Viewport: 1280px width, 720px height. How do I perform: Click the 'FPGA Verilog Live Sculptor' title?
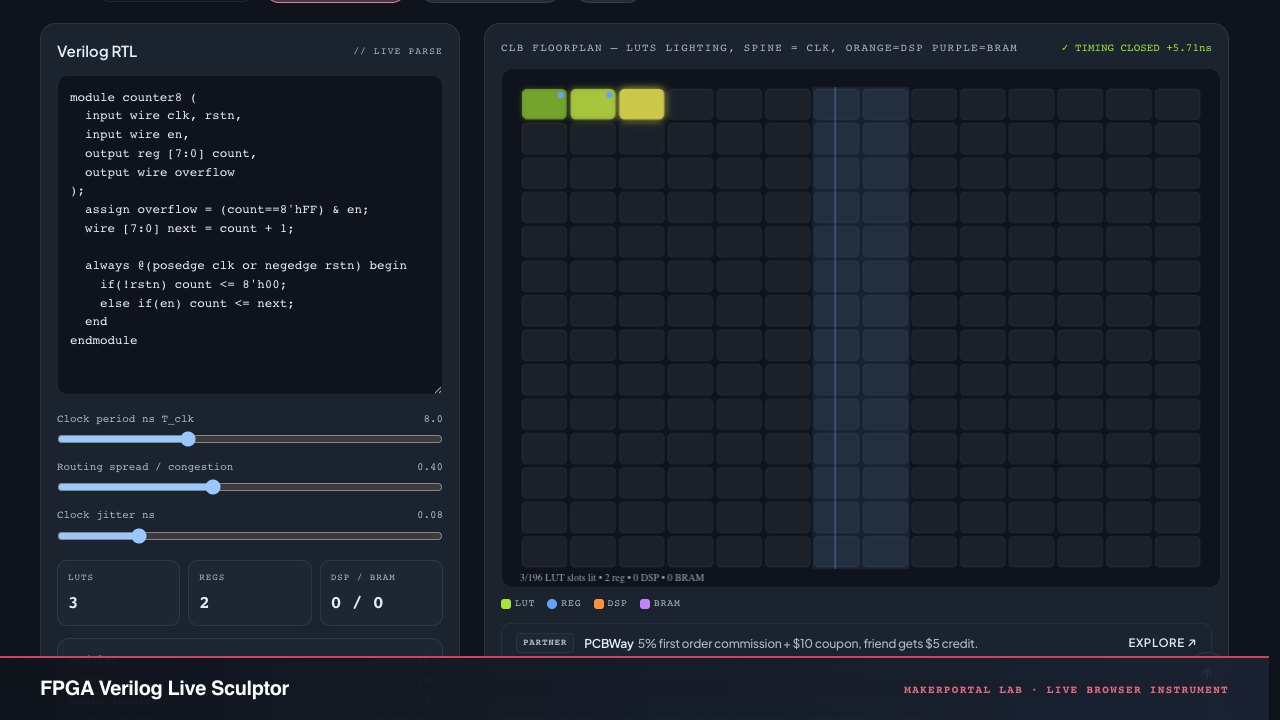pos(165,689)
